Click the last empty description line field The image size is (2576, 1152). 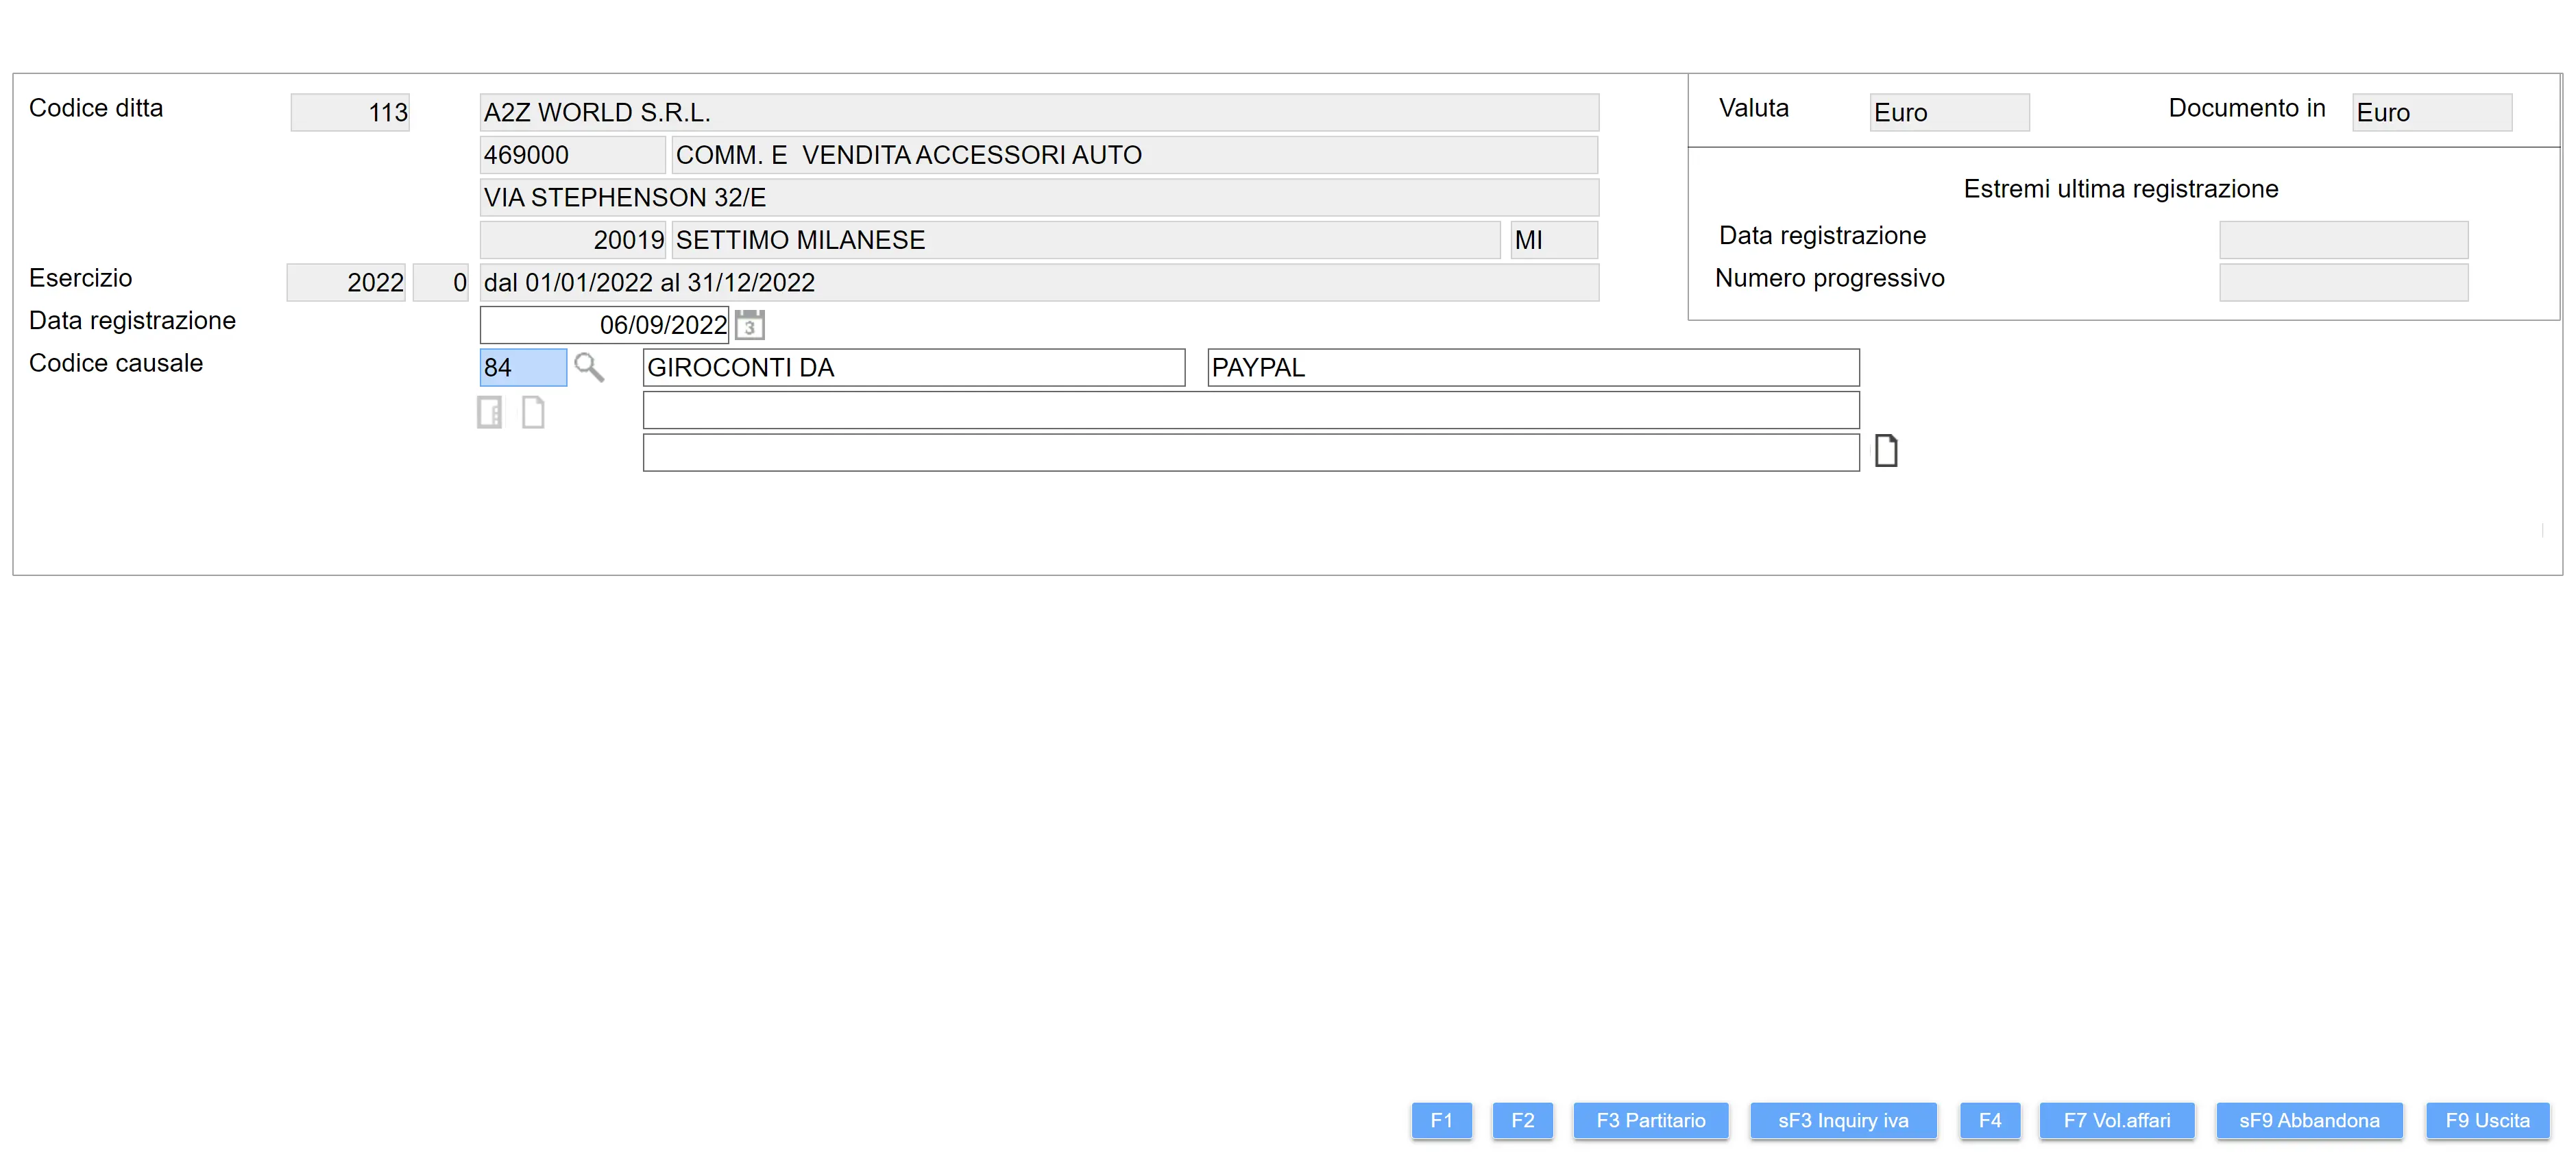(x=1250, y=453)
